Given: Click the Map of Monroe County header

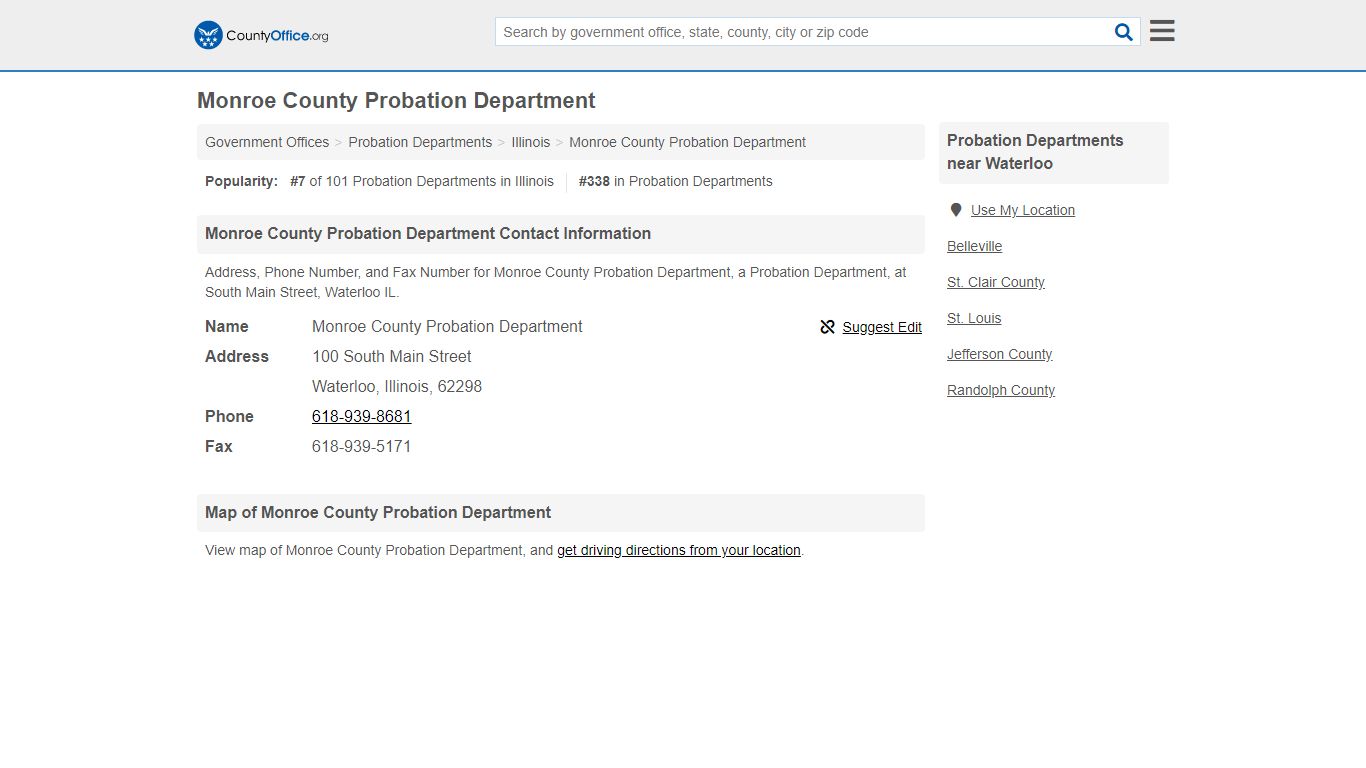Looking at the screenshot, I should (x=561, y=513).
